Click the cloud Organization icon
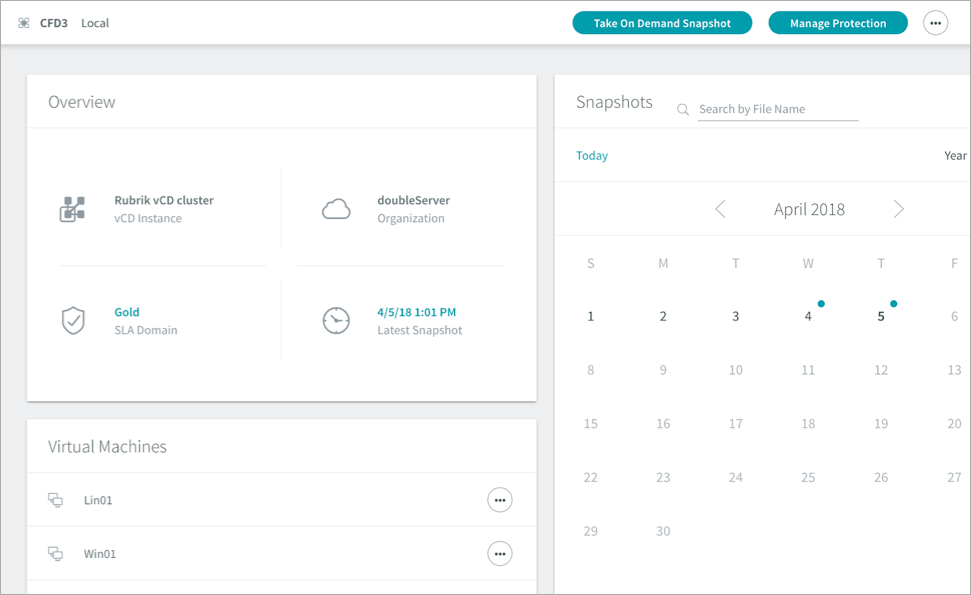 tap(336, 209)
